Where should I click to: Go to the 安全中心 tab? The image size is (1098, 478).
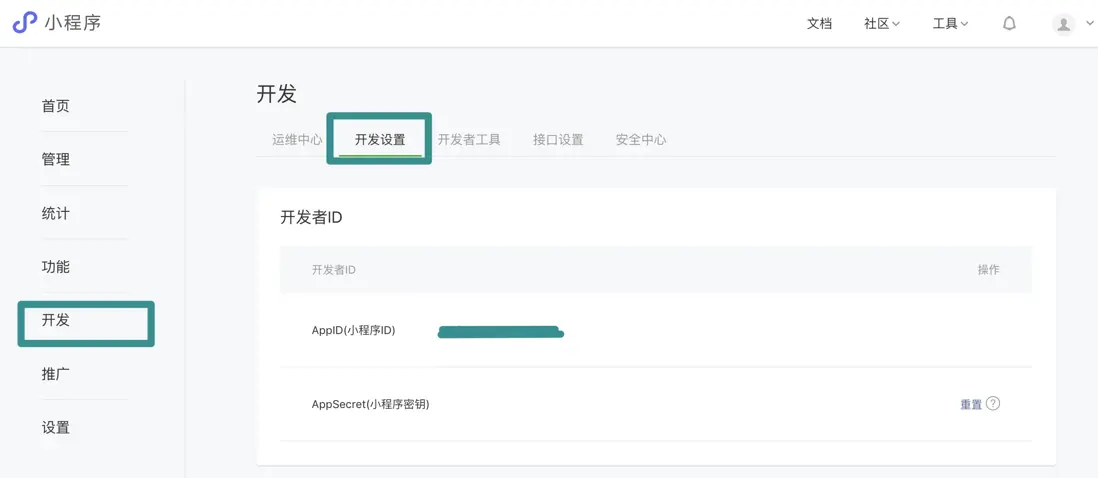[x=641, y=140]
